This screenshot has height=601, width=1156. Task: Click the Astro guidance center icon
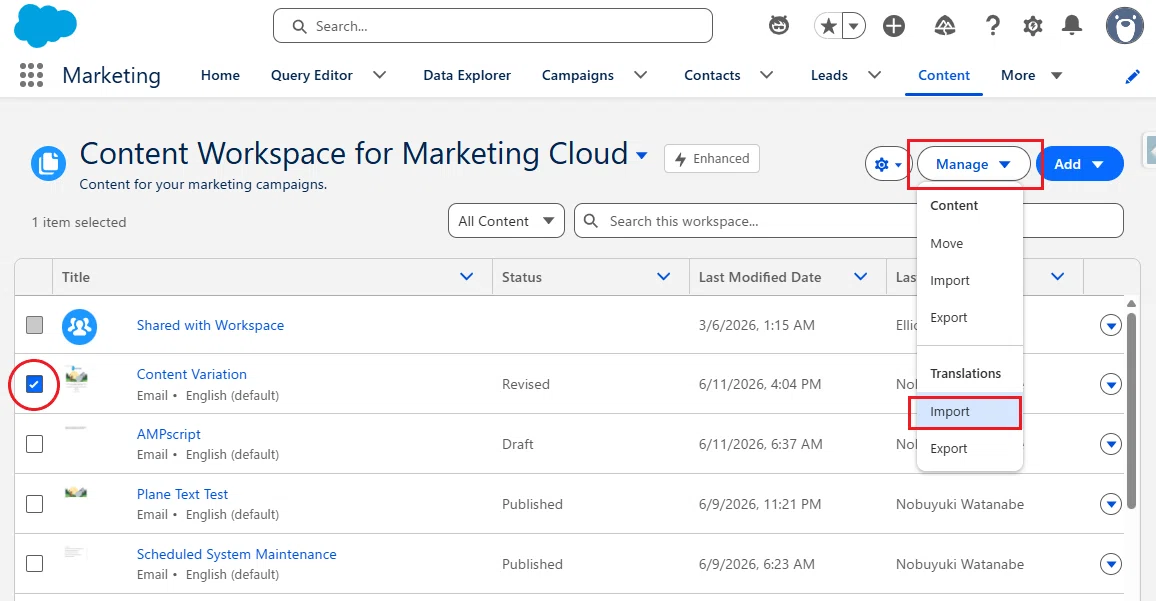click(x=779, y=26)
